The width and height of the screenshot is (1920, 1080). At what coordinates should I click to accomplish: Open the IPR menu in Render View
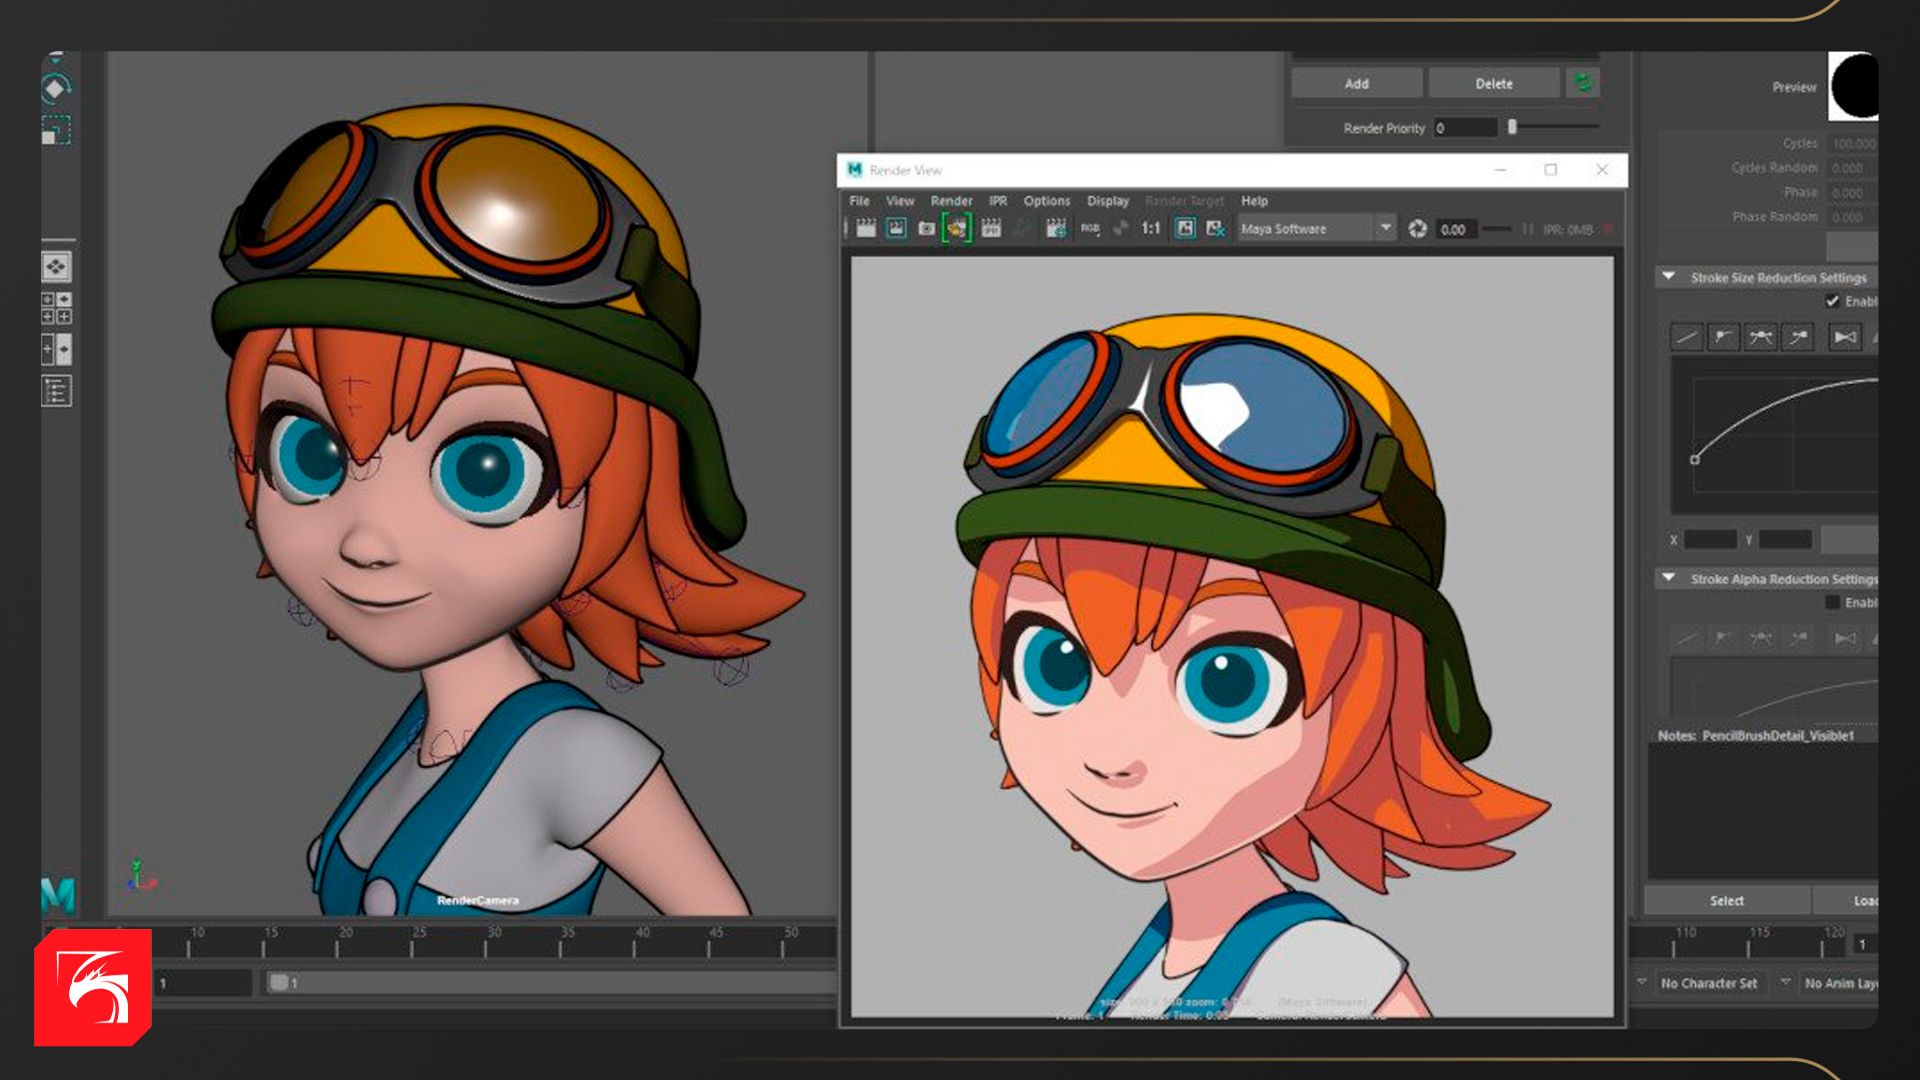(998, 201)
